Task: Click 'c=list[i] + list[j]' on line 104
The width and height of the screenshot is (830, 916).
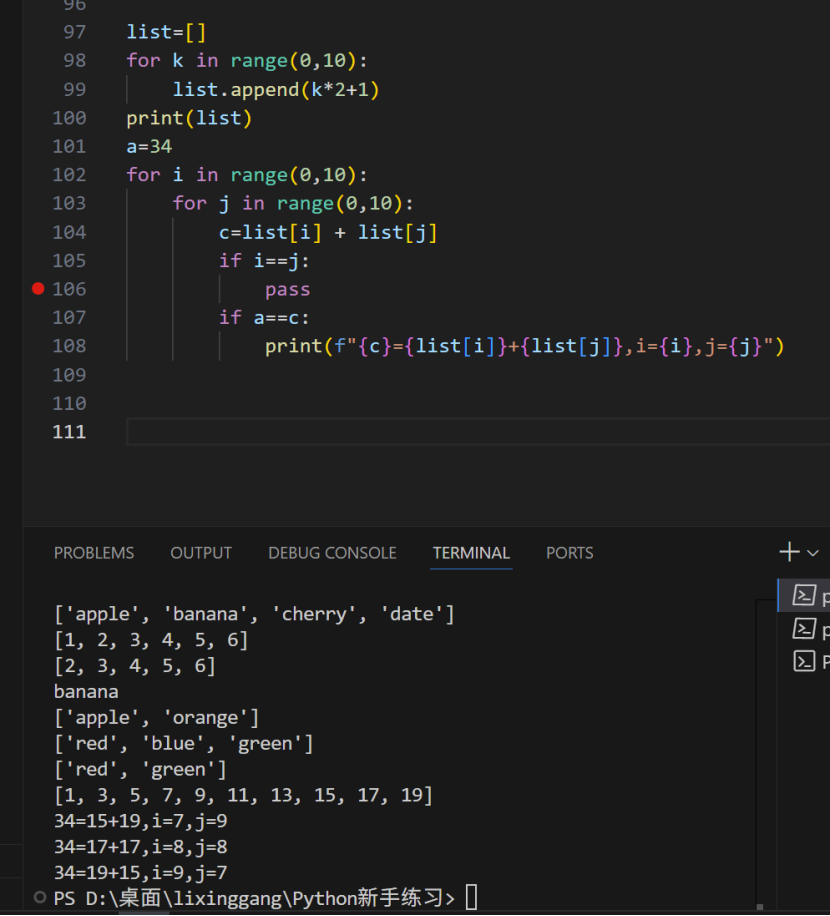Action: pos(328,233)
